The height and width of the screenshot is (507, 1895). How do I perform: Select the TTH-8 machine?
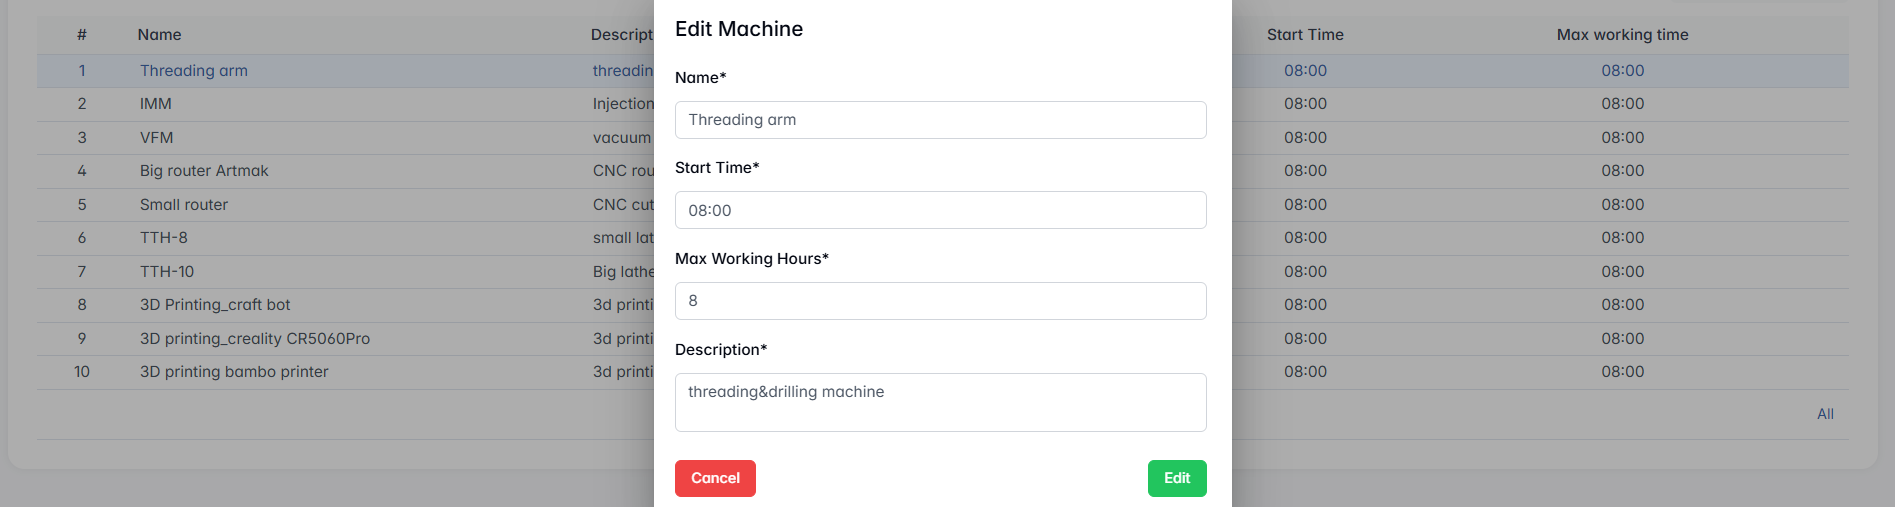164,238
